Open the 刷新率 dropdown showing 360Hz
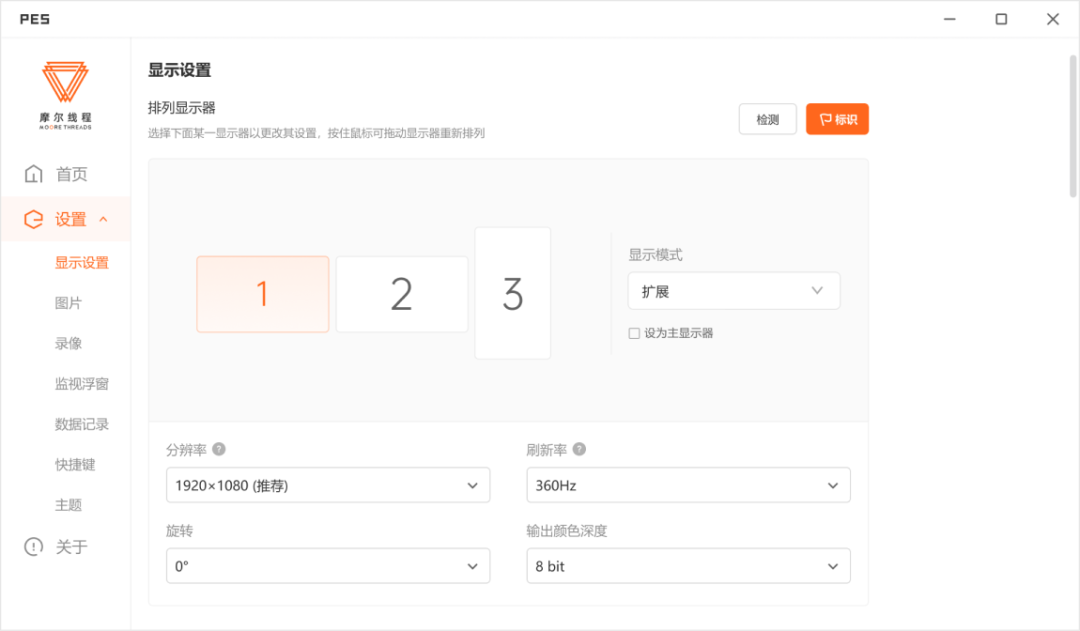 click(688, 485)
